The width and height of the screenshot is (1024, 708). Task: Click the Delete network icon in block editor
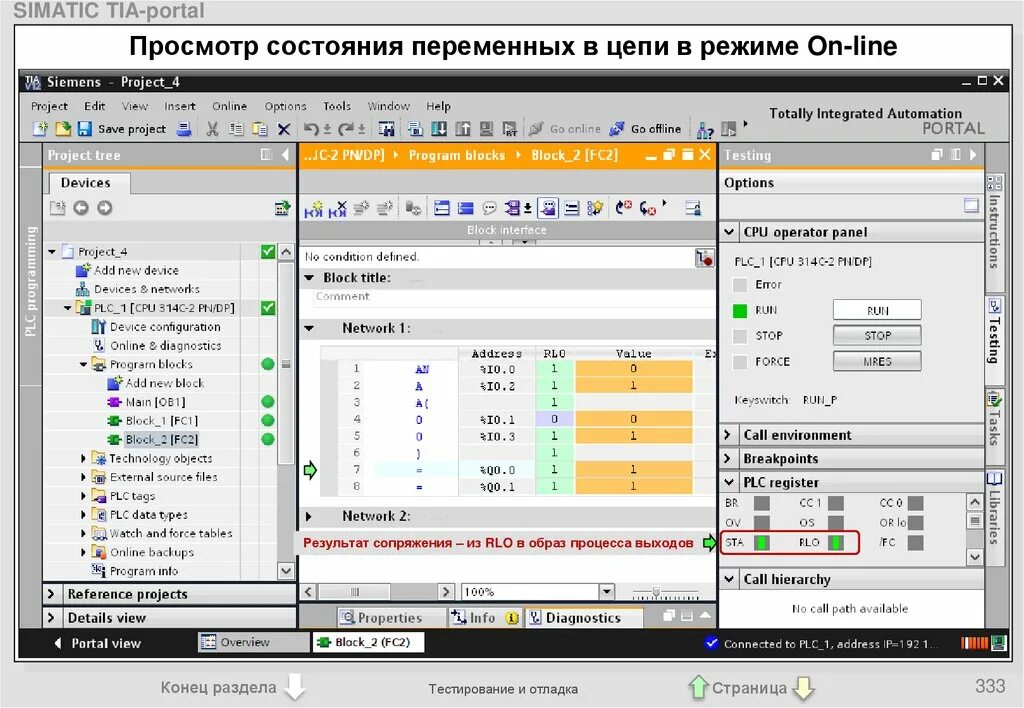click(x=338, y=208)
